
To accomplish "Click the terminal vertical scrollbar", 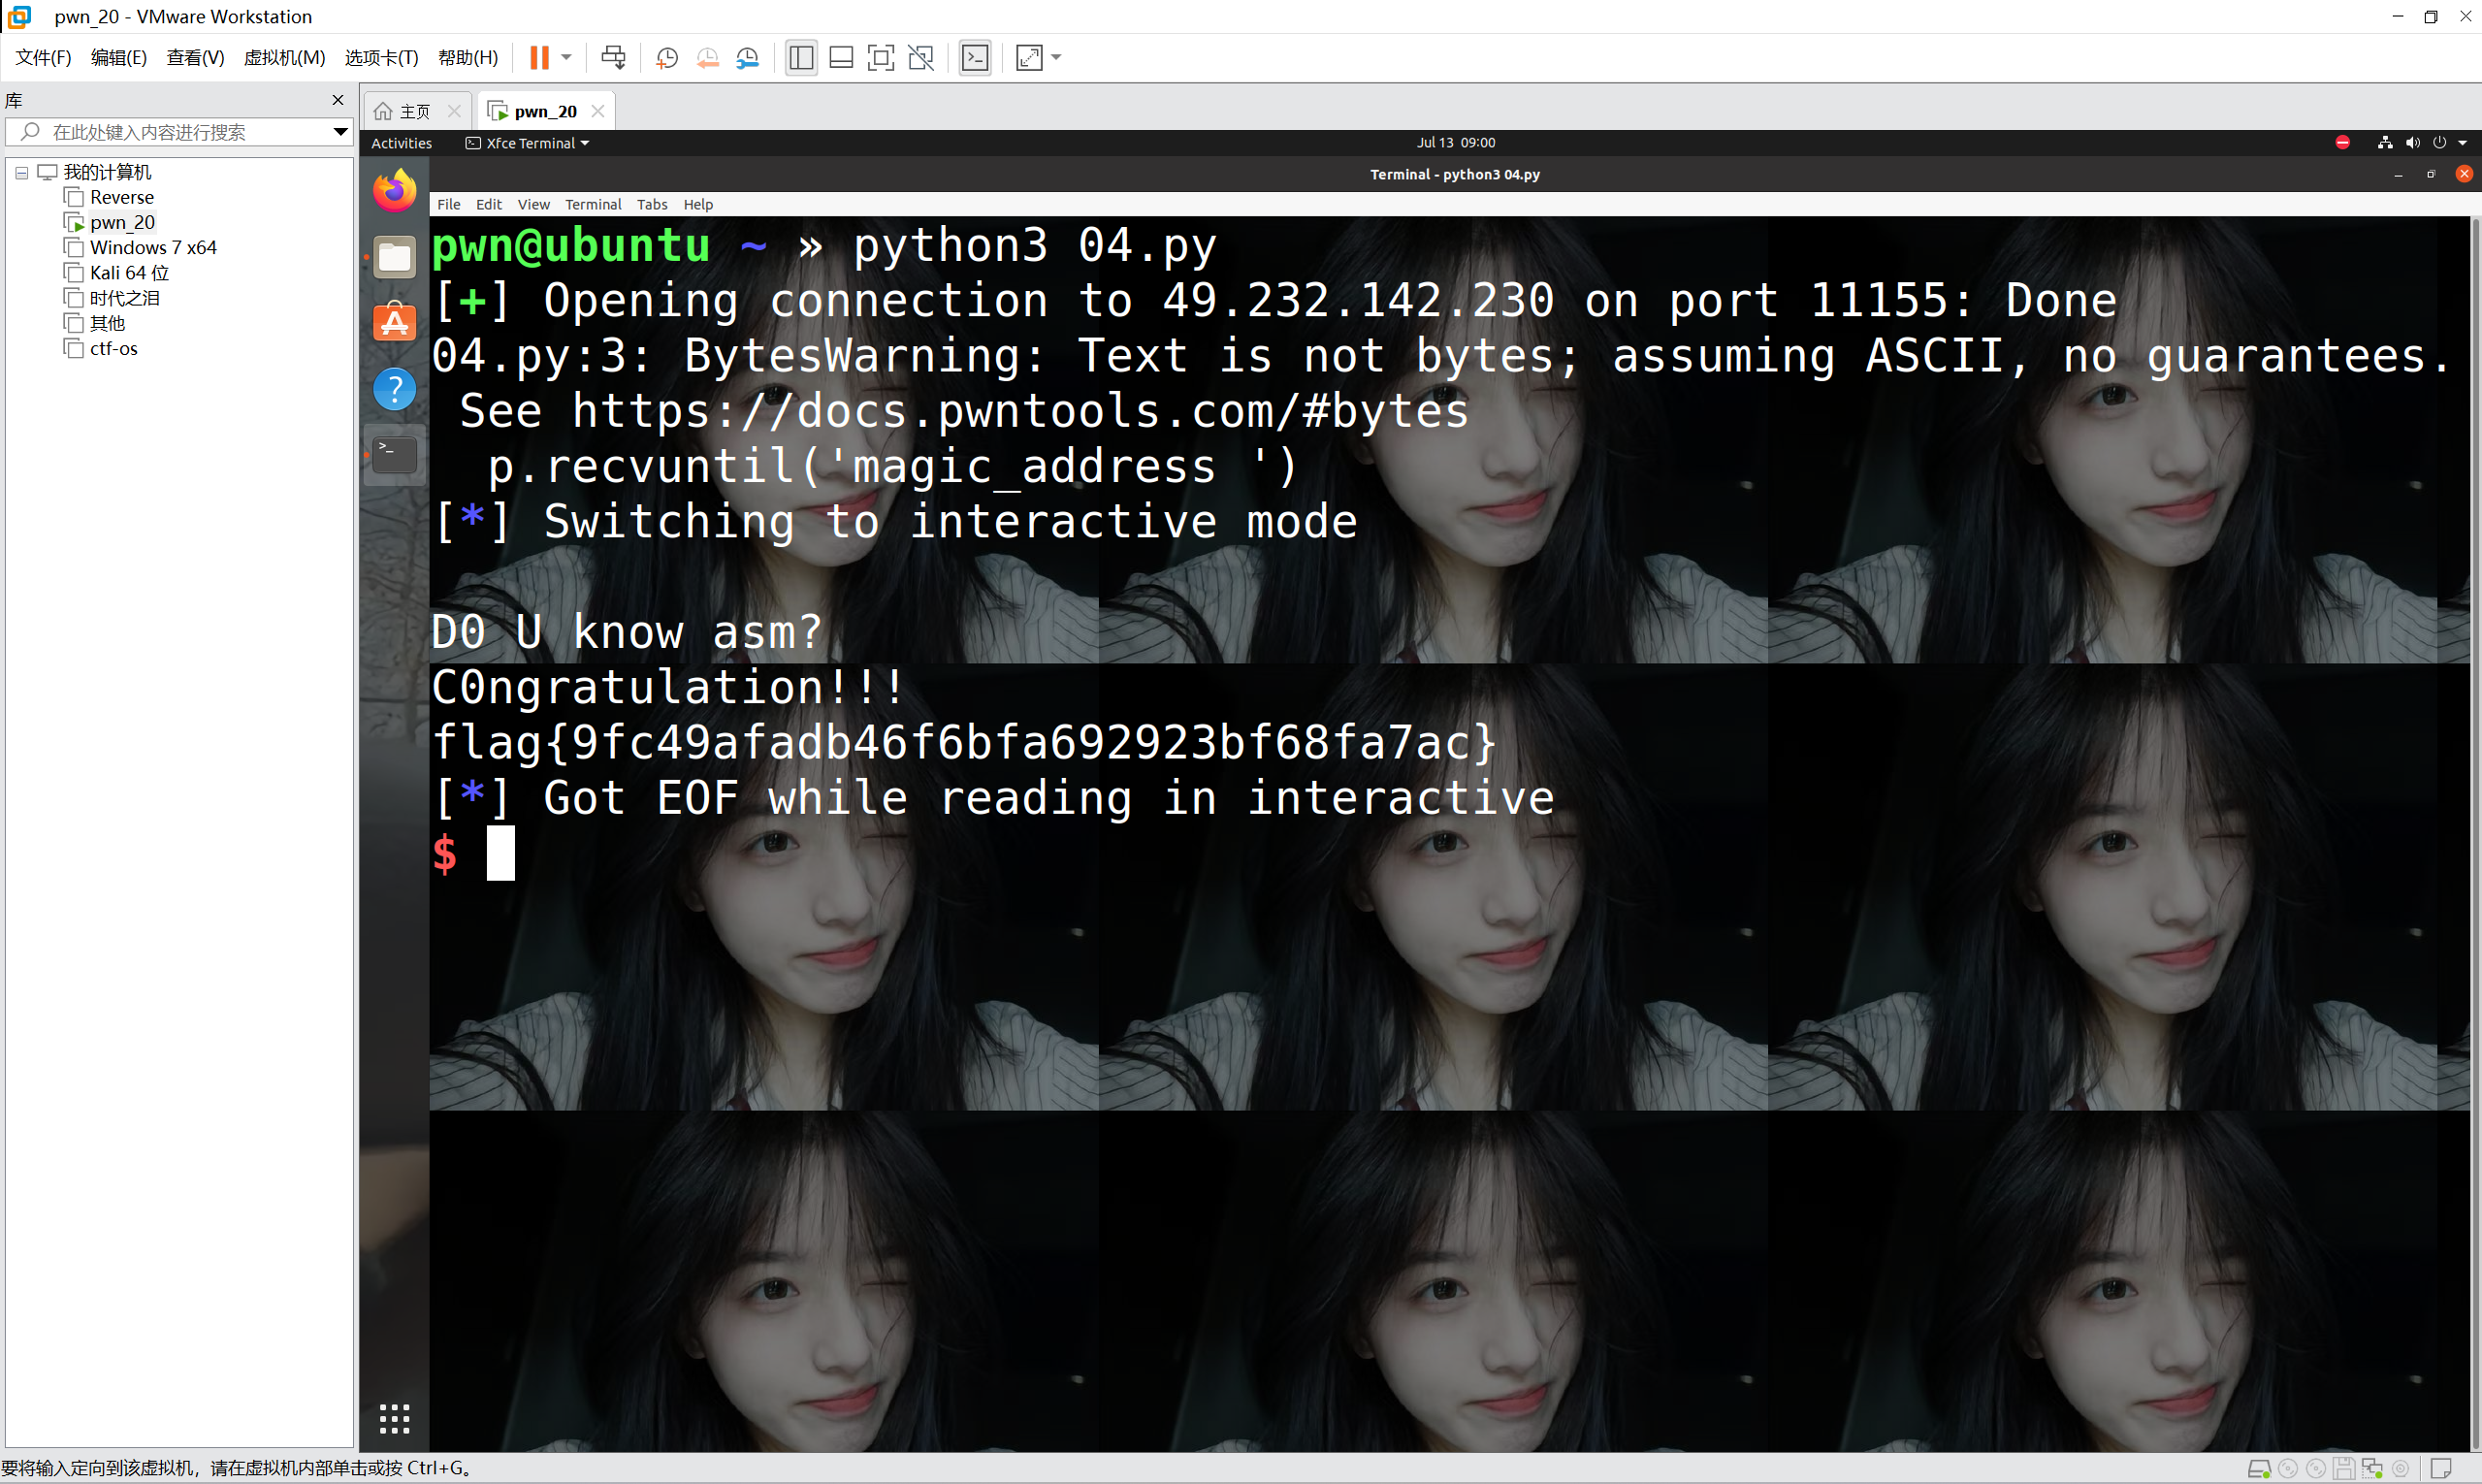I will [2475, 833].
